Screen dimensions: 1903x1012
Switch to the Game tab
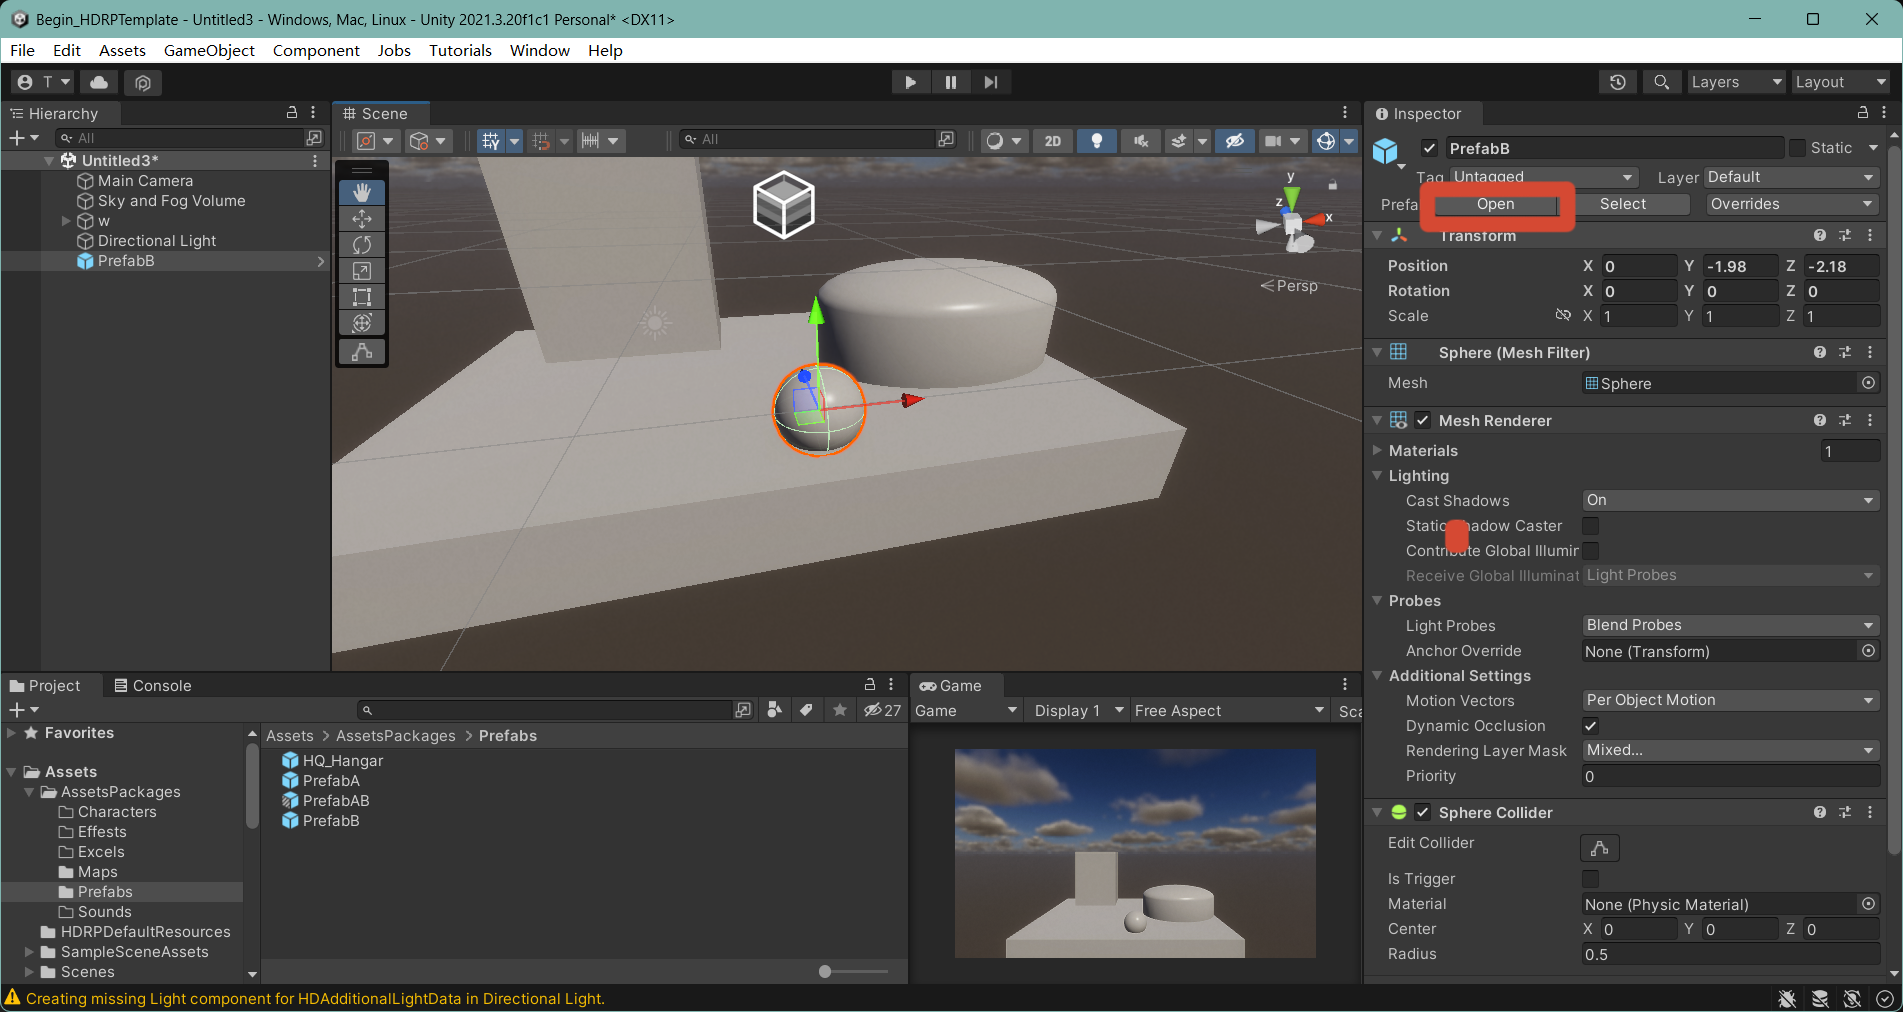(x=951, y=685)
